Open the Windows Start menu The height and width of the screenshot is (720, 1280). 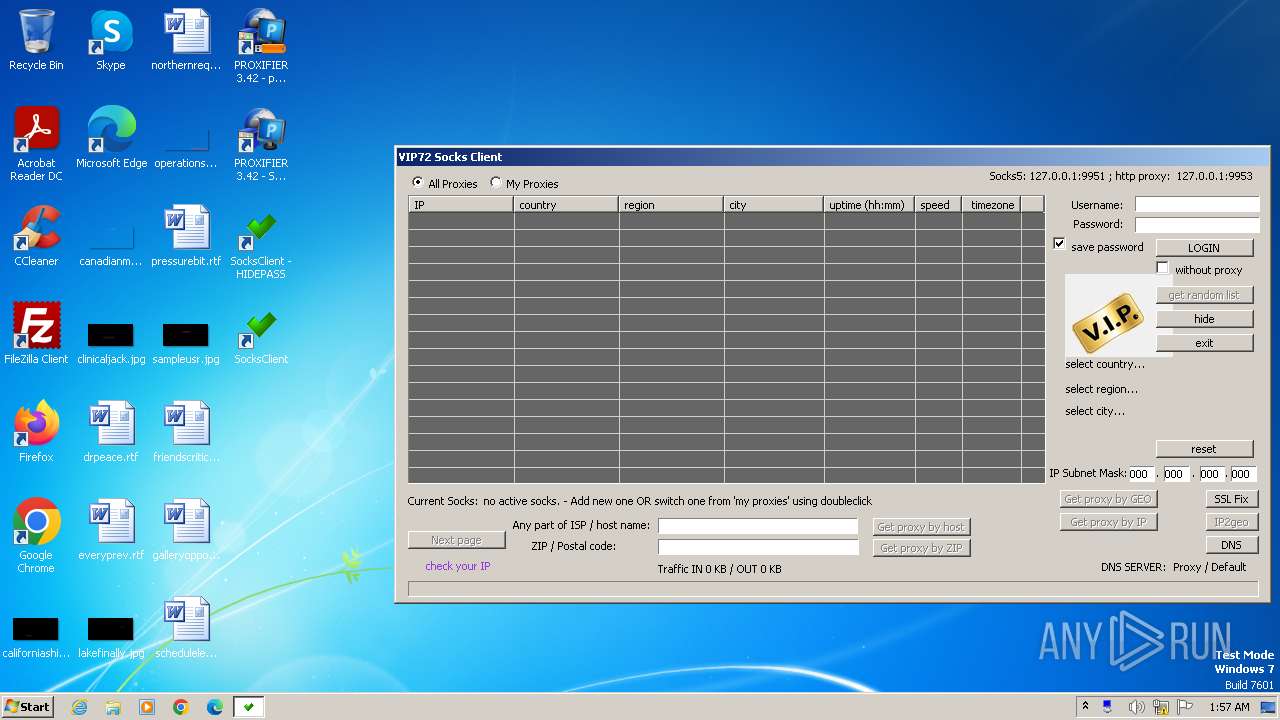tap(28, 707)
